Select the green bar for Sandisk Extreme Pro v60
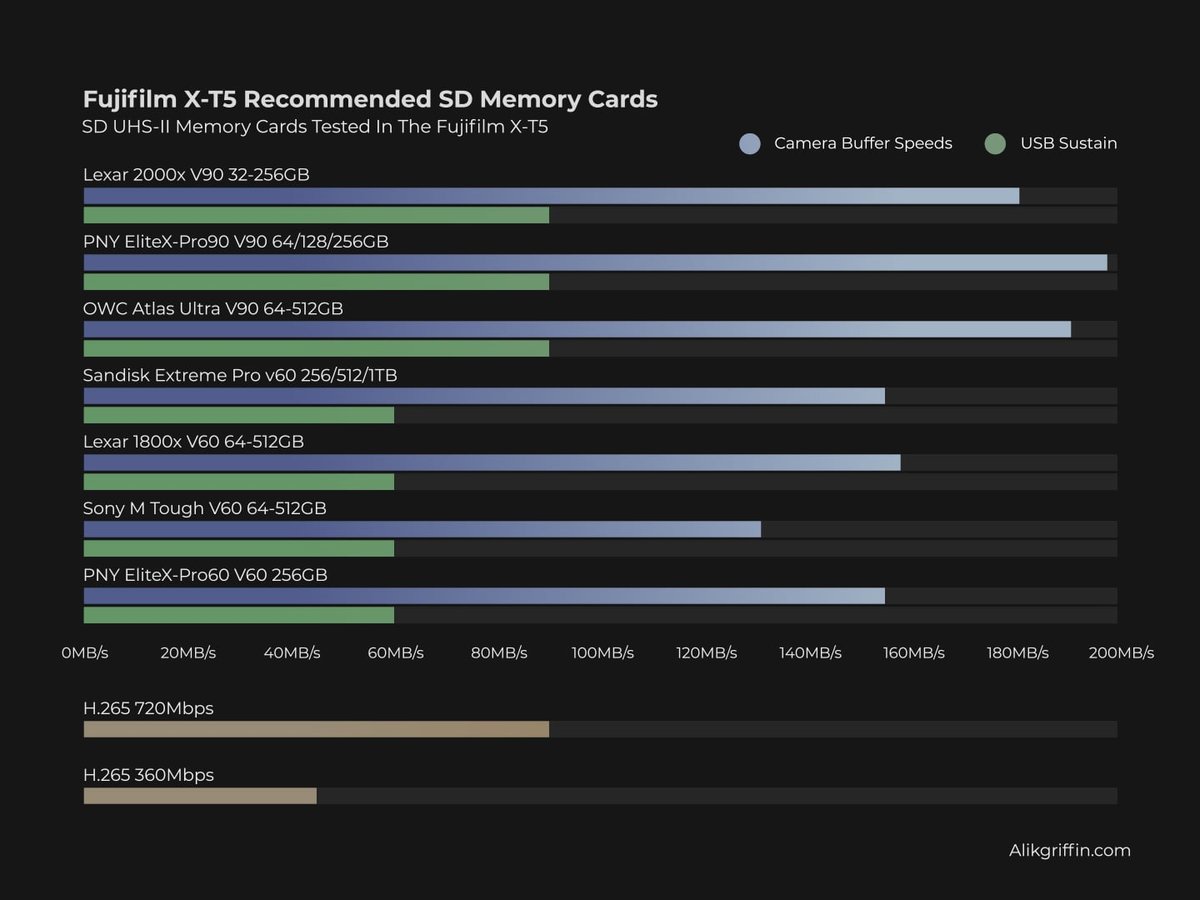Image resolution: width=1200 pixels, height=900 pixels. tap(238, 414)
